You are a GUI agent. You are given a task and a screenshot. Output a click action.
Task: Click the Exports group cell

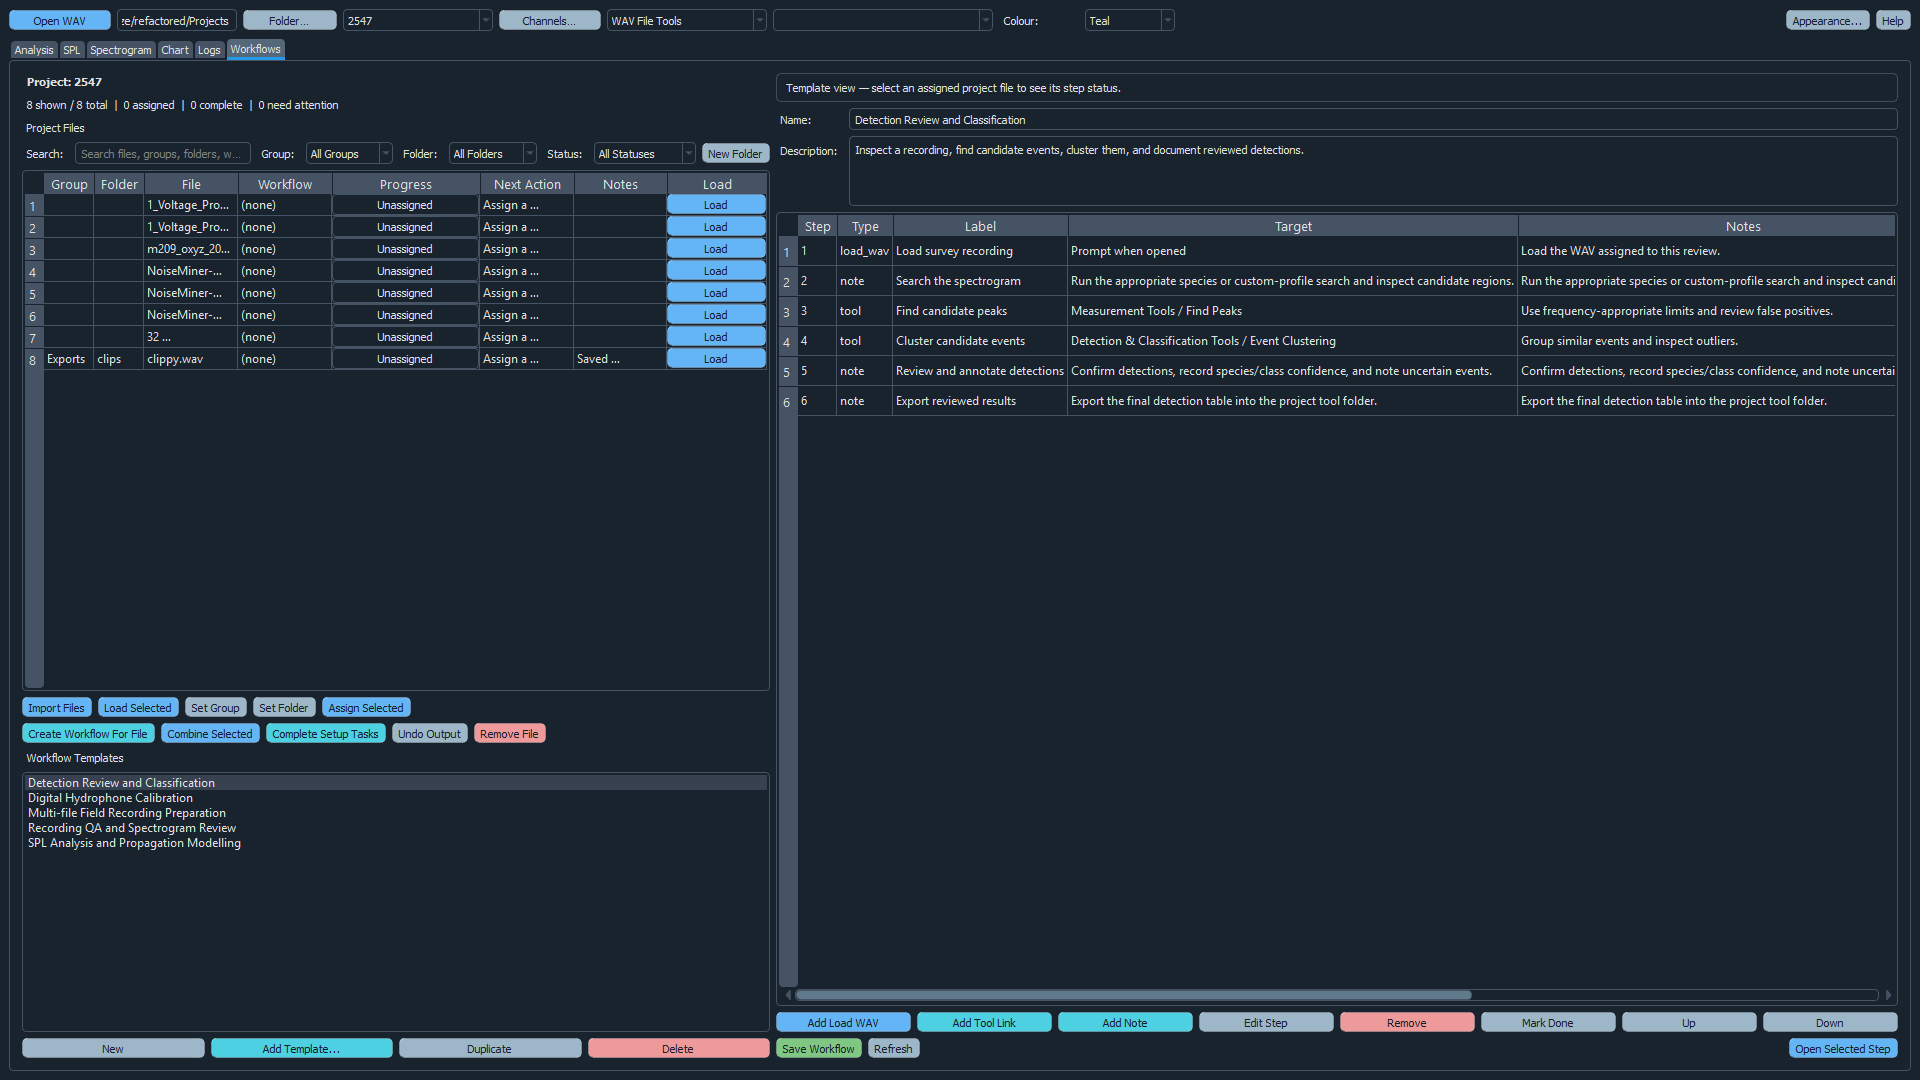click(x=68, y=359)
